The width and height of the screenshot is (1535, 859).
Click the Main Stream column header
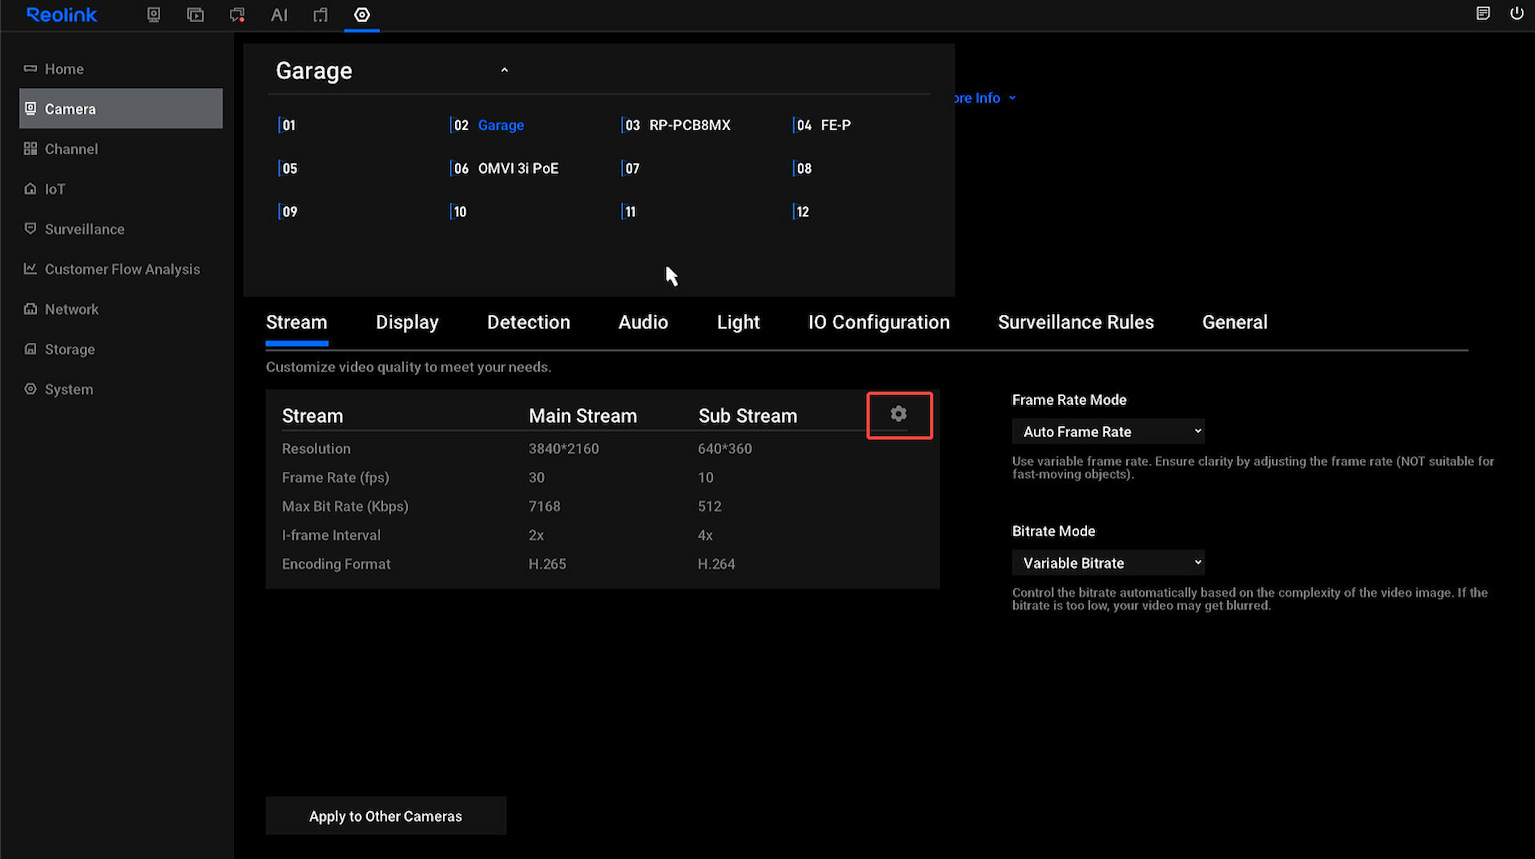point(583,416)
